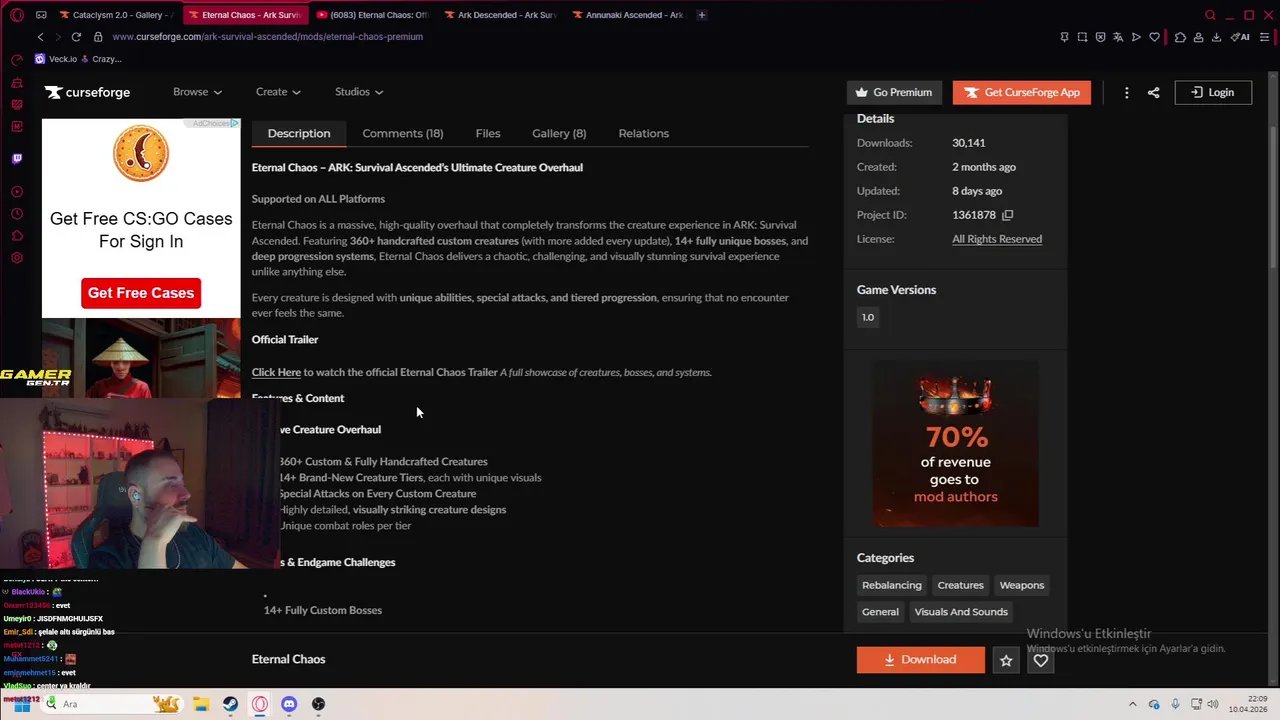
Task: Select the Creatures category tag
Action: [x=961, y=585]
